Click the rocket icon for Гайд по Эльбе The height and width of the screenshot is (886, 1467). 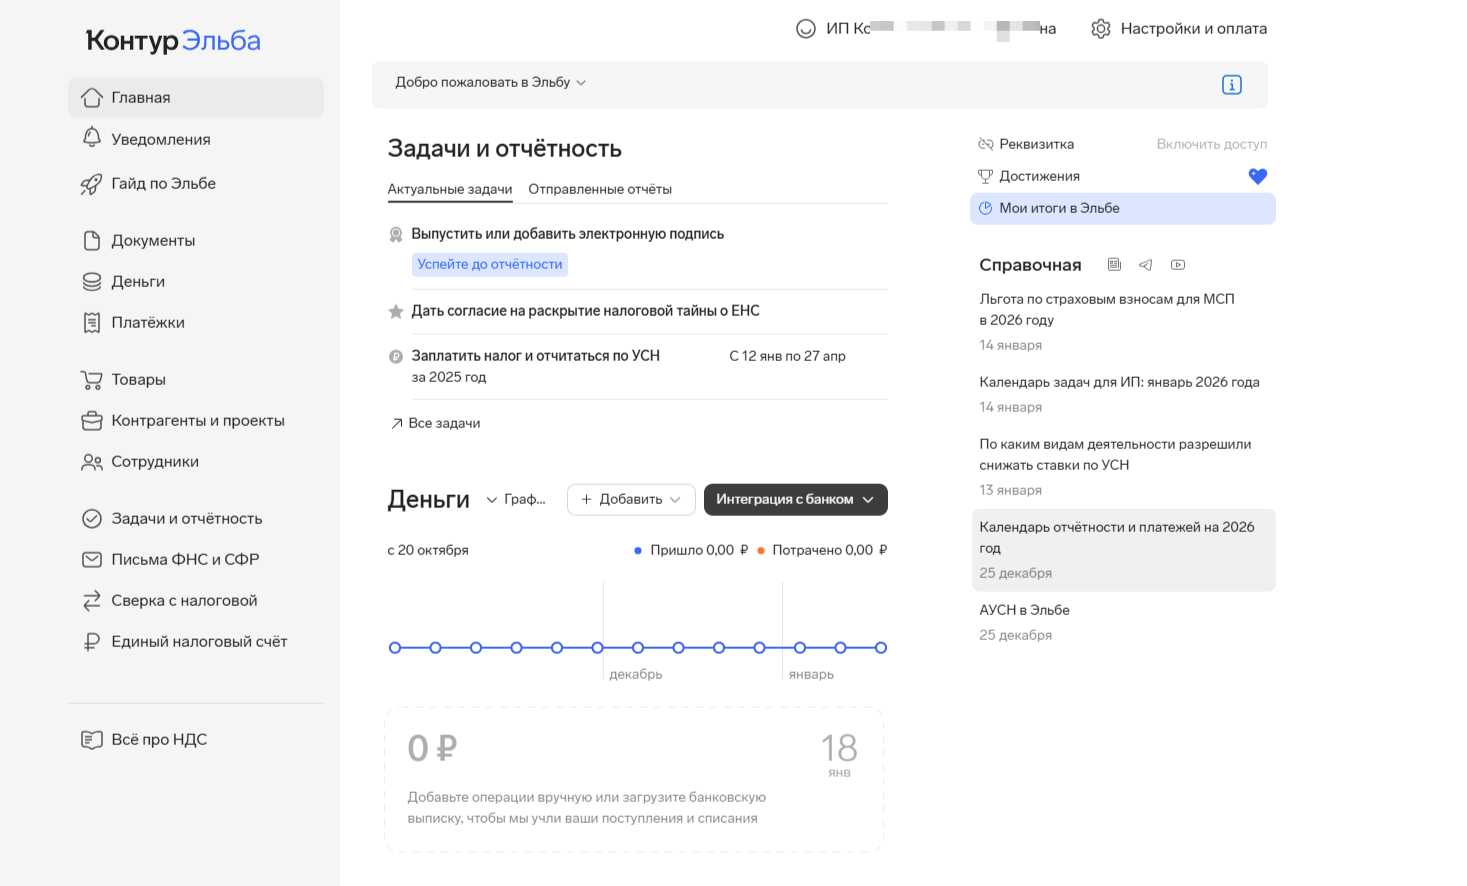click(91, 184)
